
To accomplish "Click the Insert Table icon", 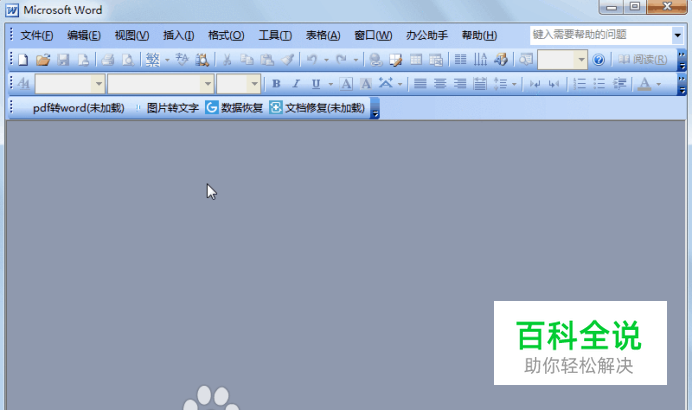I will tap(416, 60).
